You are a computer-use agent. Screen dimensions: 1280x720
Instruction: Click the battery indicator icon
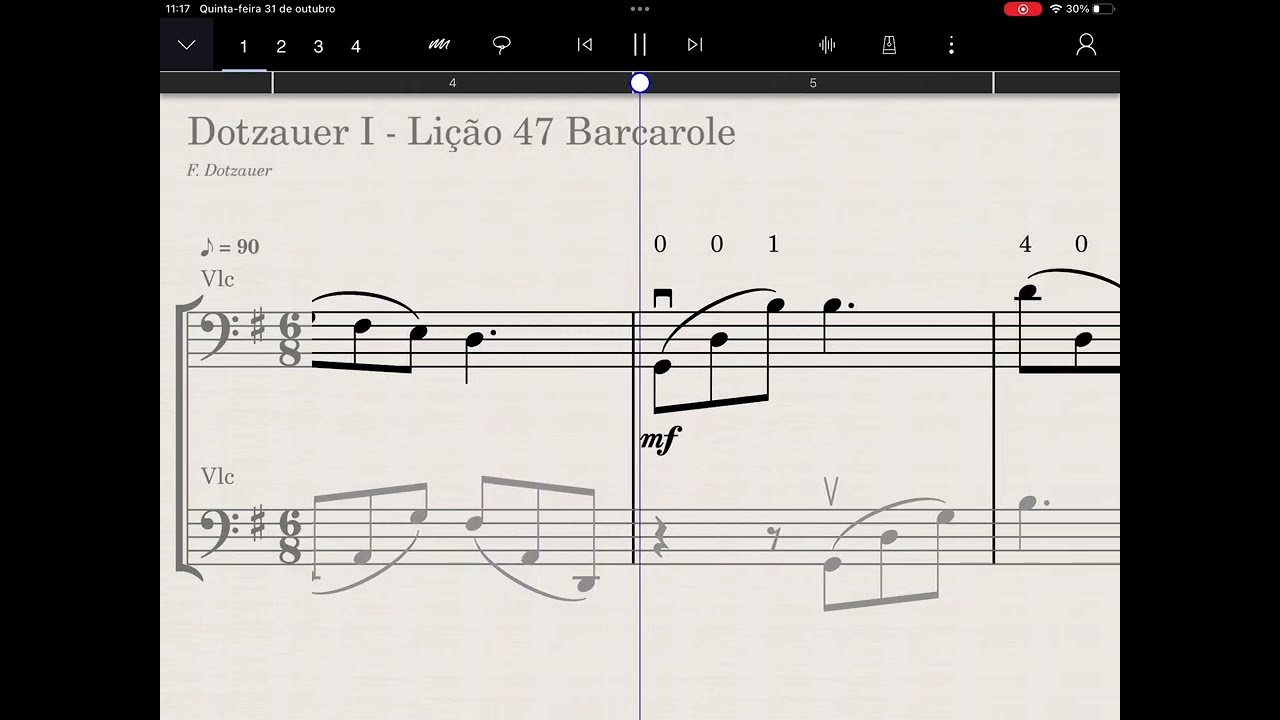1103,9
